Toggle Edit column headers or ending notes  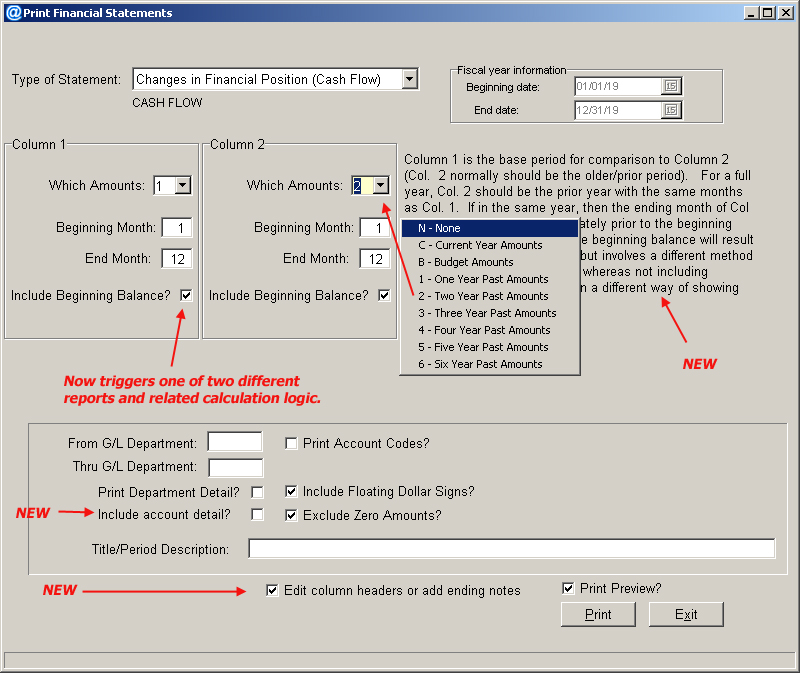point(272,590)
